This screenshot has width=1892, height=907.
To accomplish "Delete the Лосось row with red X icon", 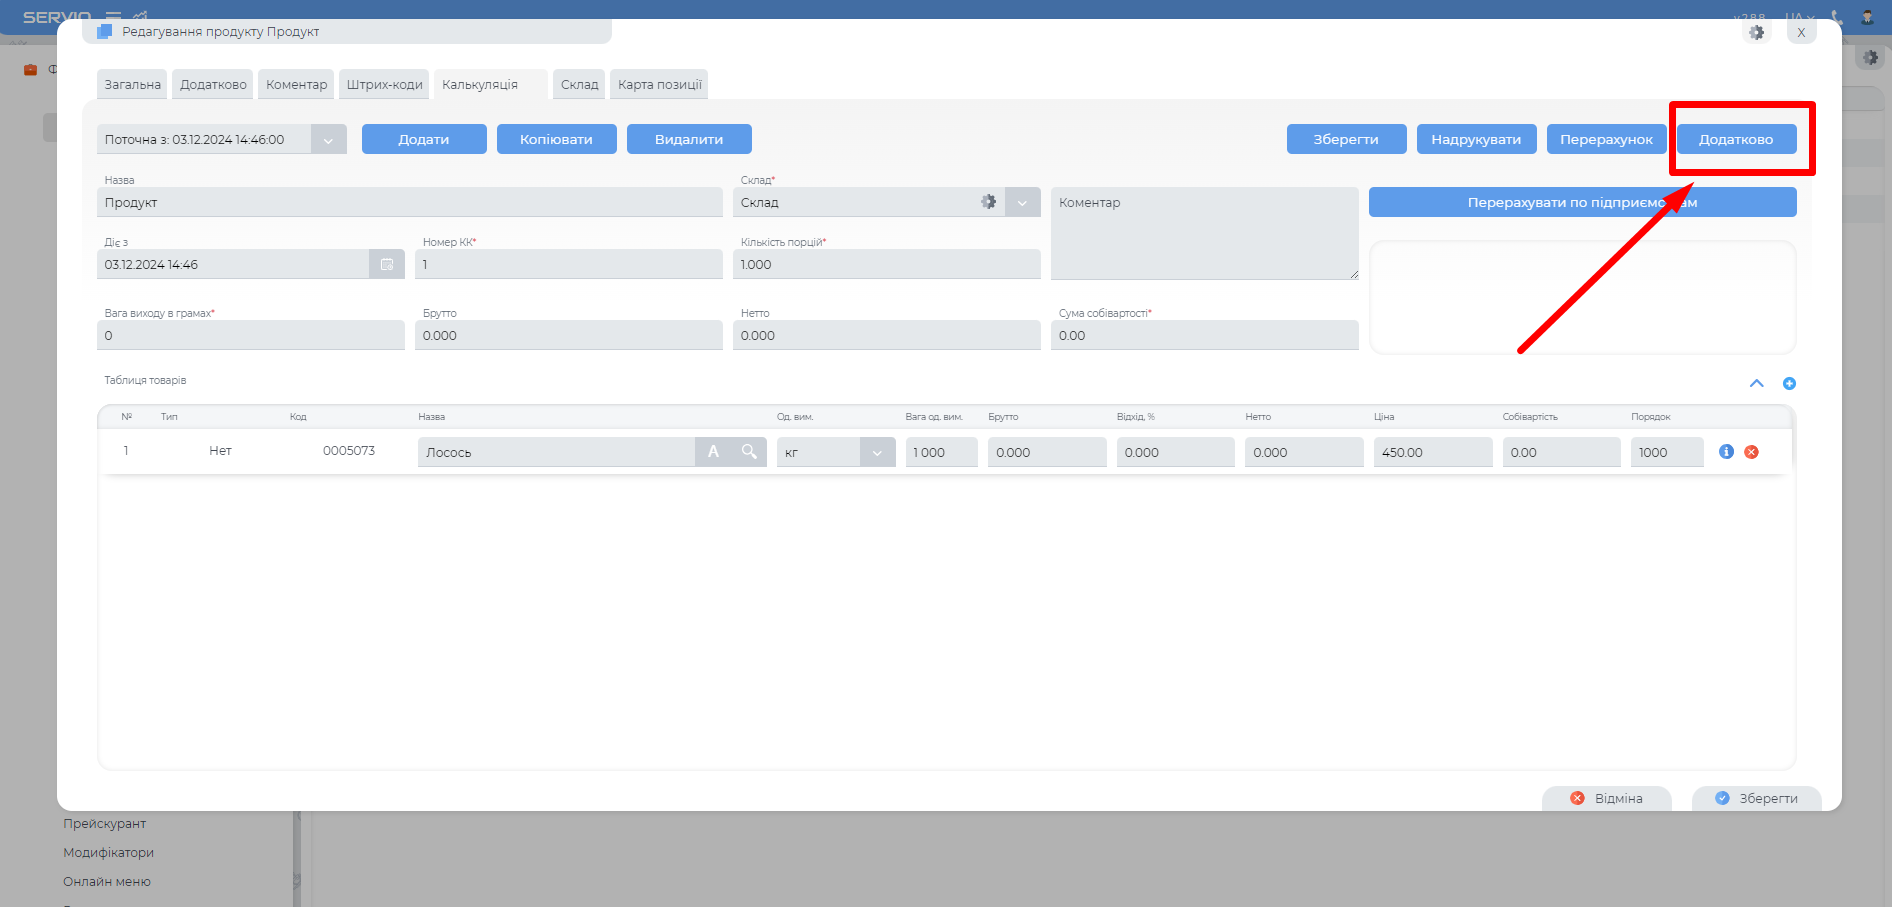I will click(1751, 452).
